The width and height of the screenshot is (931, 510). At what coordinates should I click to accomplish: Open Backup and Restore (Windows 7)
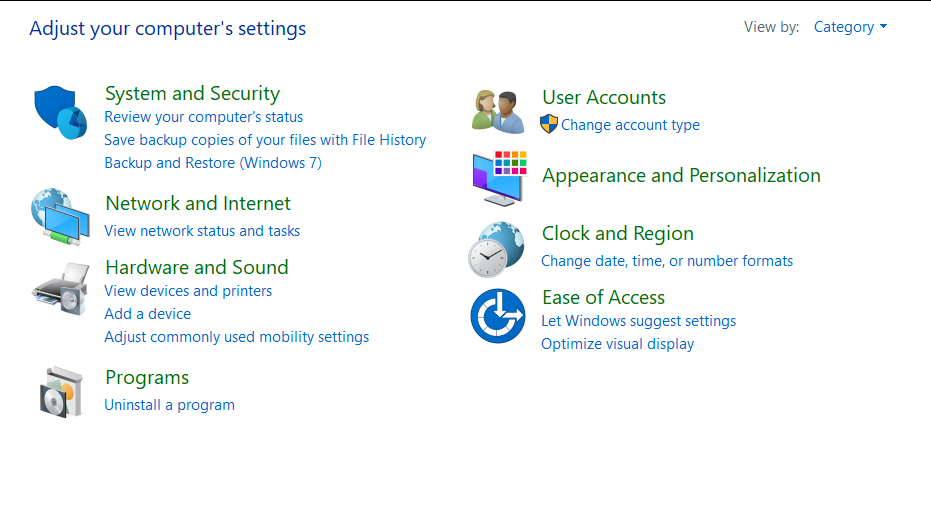213,163
